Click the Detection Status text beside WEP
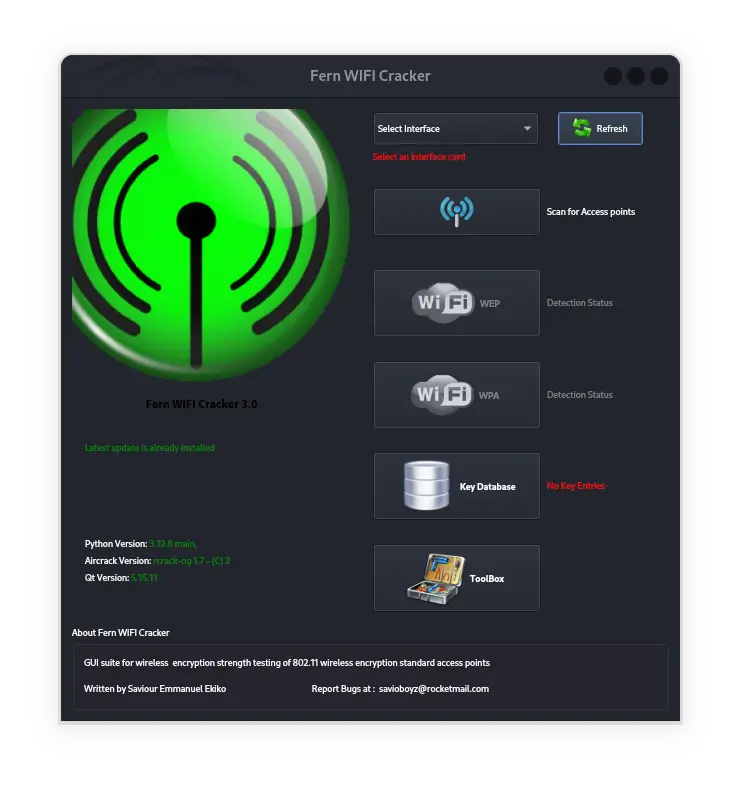Viewport: 741px width, 788px height. pyautogui.click(x=579, y=303)
